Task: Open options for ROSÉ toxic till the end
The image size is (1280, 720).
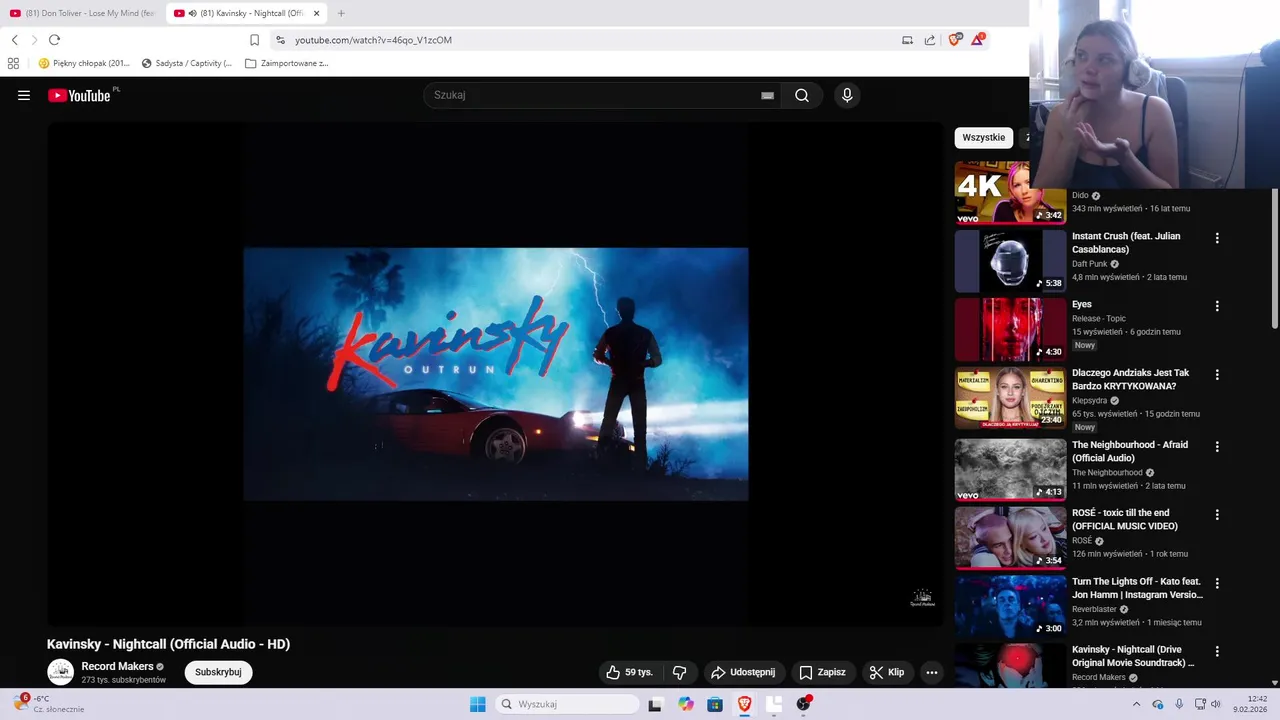Action: [x=1217, y=515]
